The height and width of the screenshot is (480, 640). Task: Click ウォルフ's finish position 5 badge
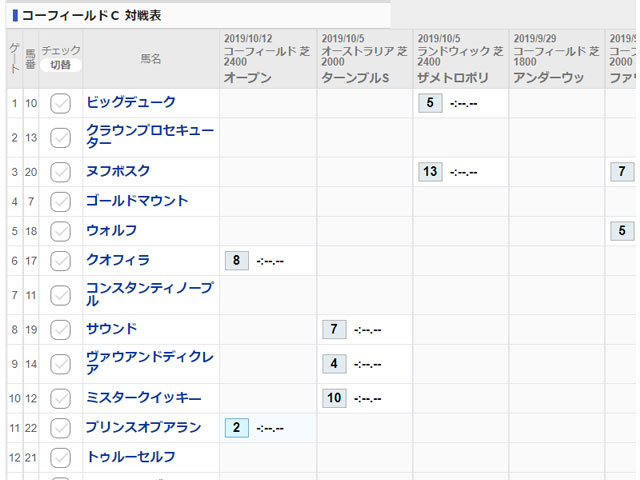[x=622, y=231]
